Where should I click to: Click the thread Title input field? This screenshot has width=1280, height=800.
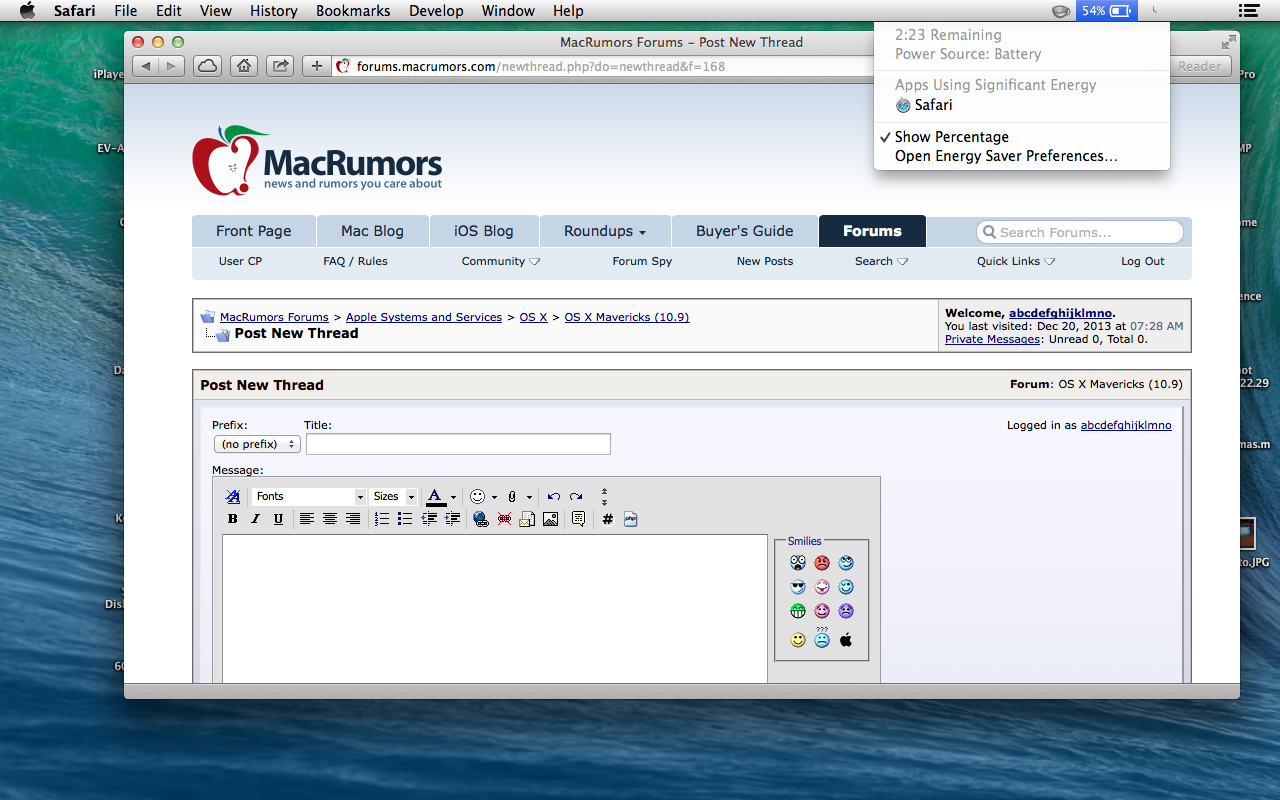458,444
